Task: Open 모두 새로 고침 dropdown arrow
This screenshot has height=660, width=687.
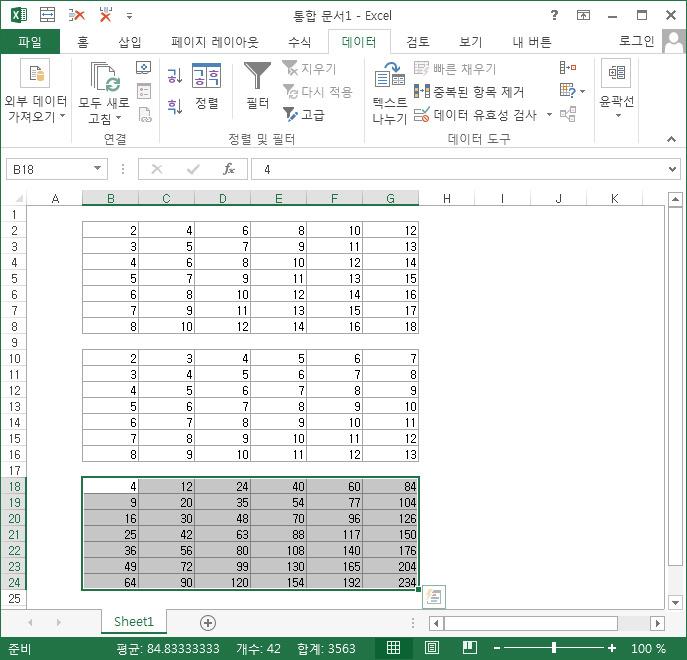Action: click(118, 118)
